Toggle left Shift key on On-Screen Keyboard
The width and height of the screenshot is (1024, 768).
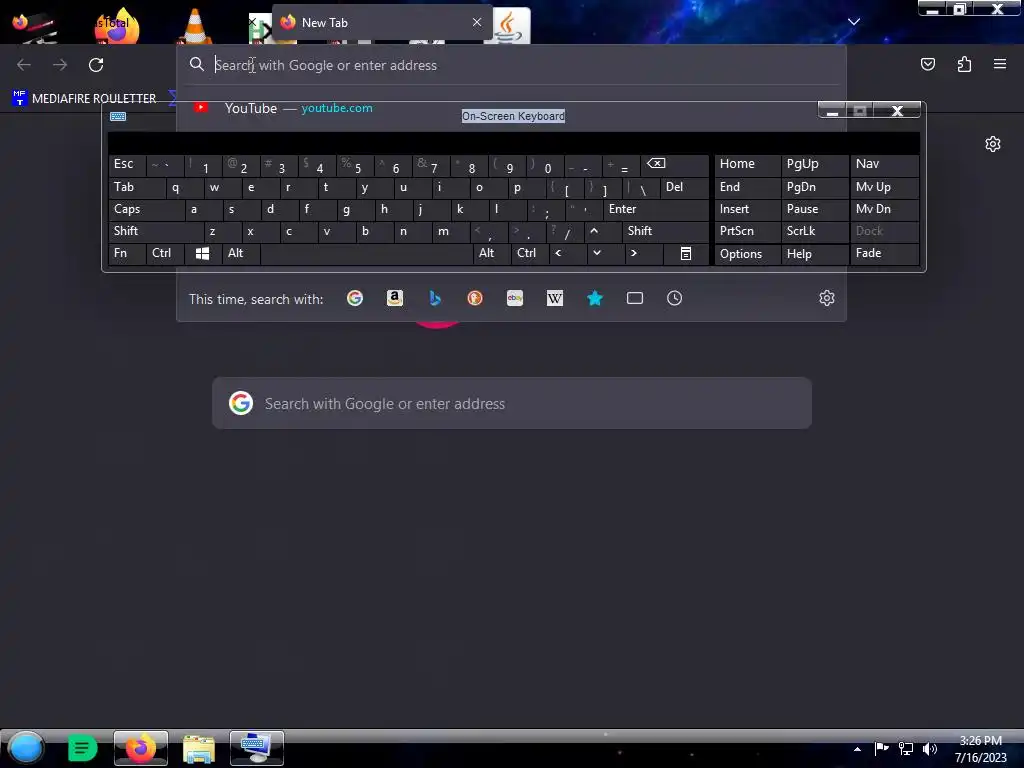[x=156, y=231]
